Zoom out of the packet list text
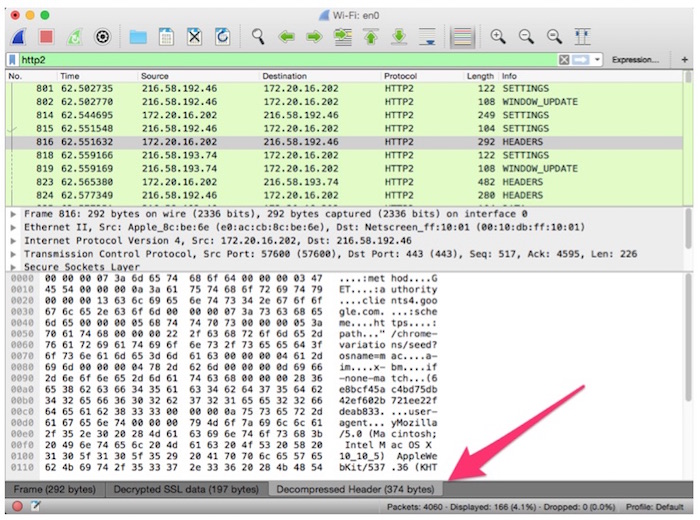This screenshot has height=520, width=700. pos(526,37)
